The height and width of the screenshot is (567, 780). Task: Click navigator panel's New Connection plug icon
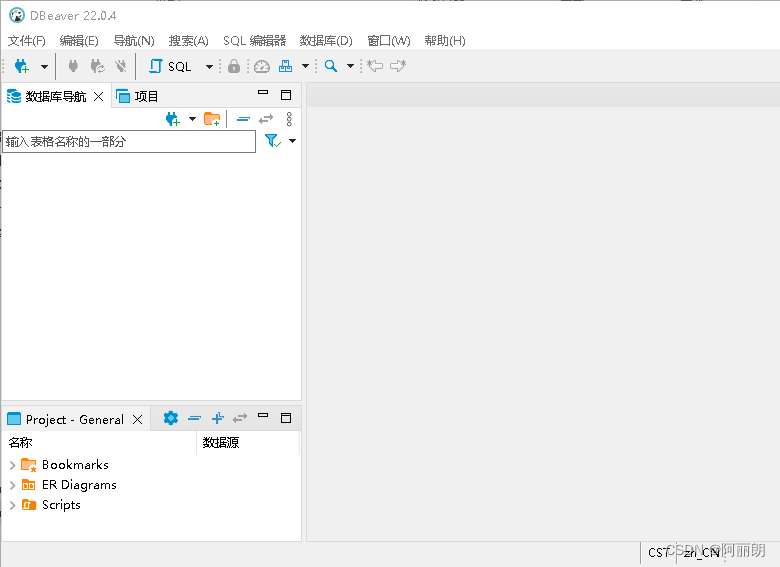pyautogui.click(x=173, y=119)
